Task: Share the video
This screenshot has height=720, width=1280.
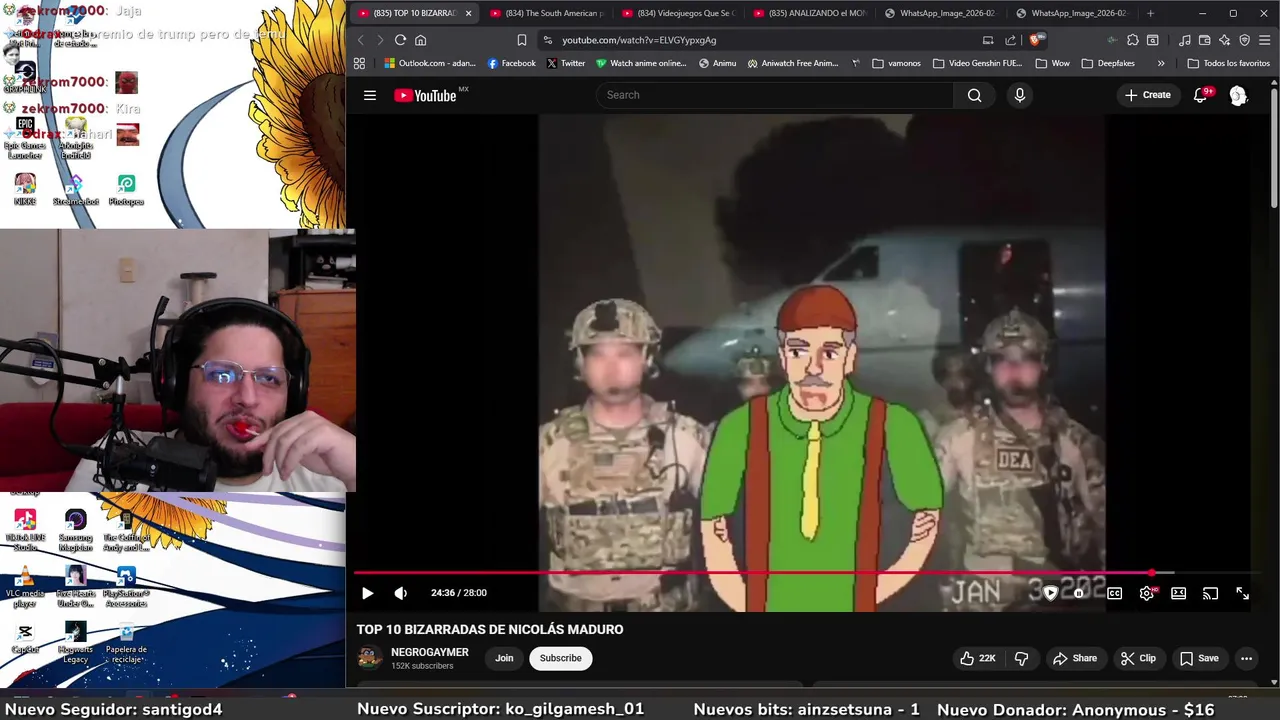Action: tap(1075, 658)
